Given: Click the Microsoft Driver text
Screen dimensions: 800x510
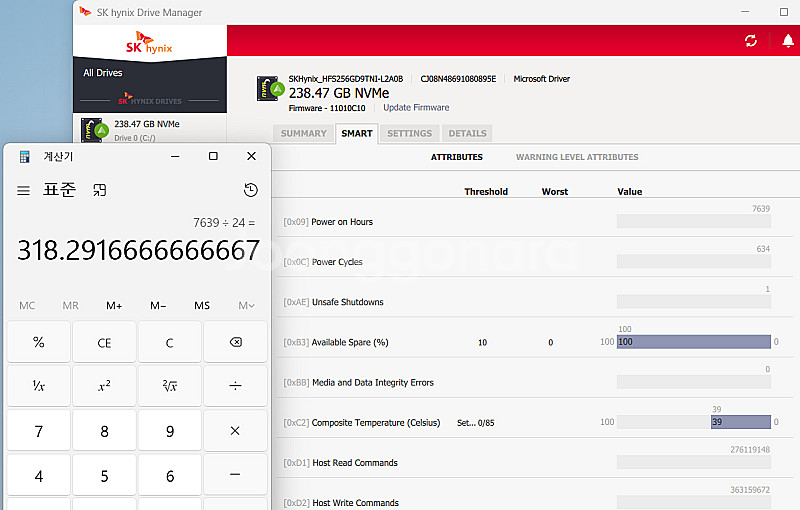Looking at the screenshot, I should [542, 79].
